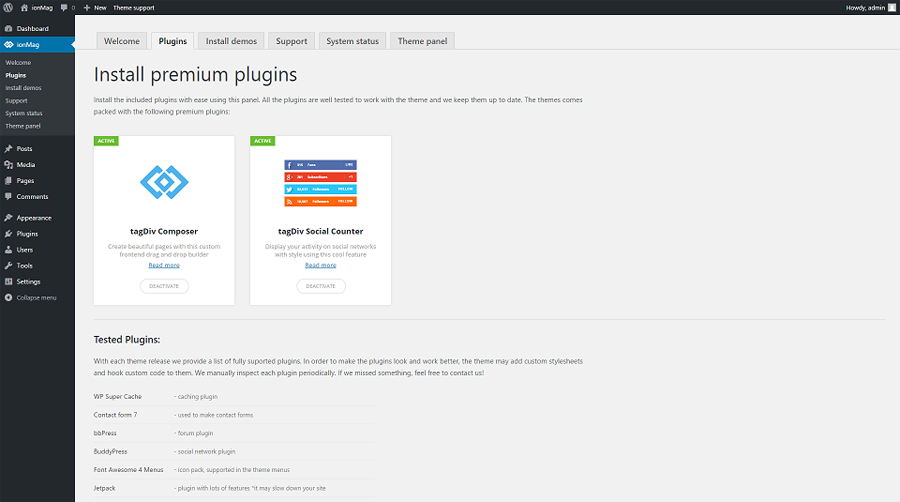
Task: Open the Users icon in sidebar
Action: pos(9,250)
